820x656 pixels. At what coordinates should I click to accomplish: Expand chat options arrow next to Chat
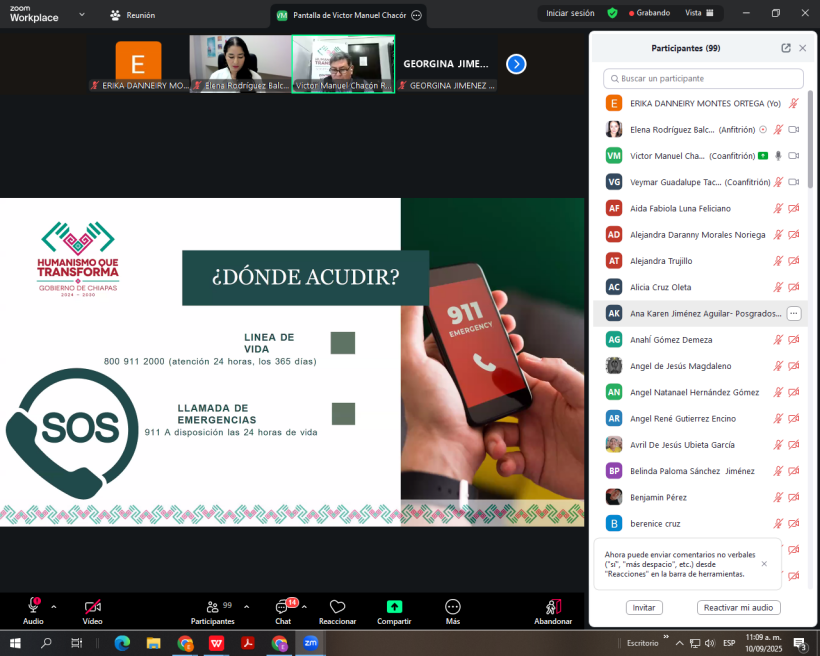[x=304, y=606]
